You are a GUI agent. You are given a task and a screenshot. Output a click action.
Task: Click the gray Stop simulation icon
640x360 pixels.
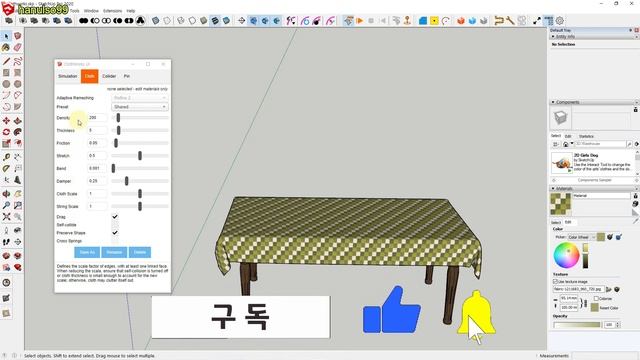371,20
